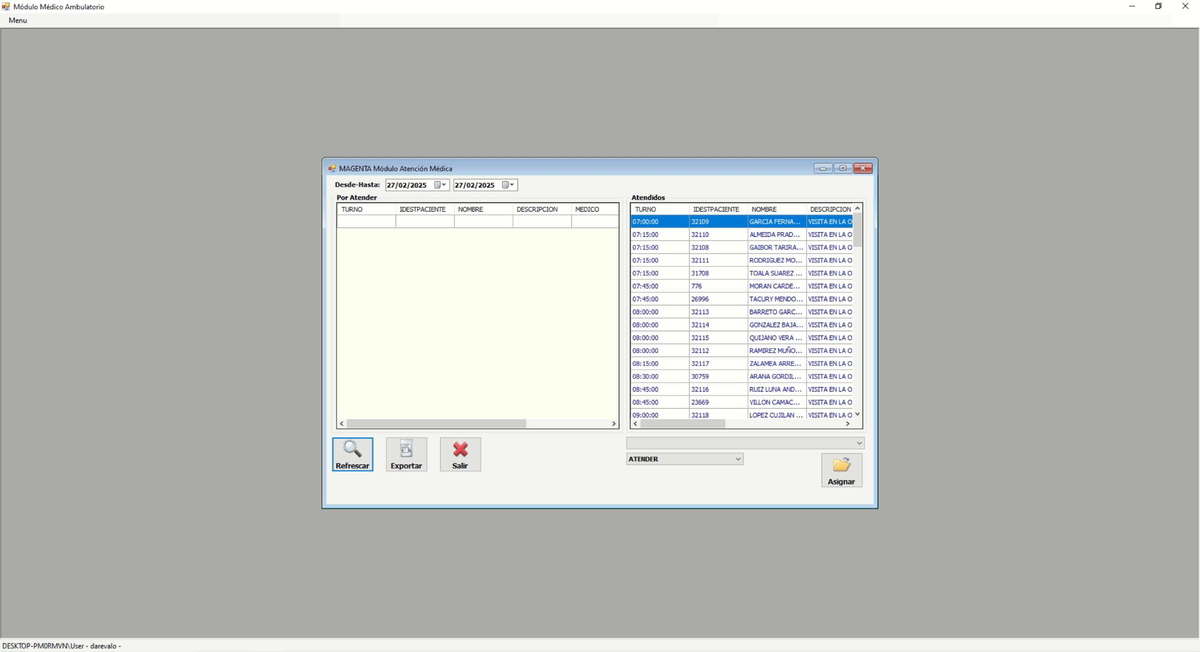The width and height of the screenshot is (1200, 652).
Task: Open the start date calendar dropdown
Action: [x=441, y=185]
